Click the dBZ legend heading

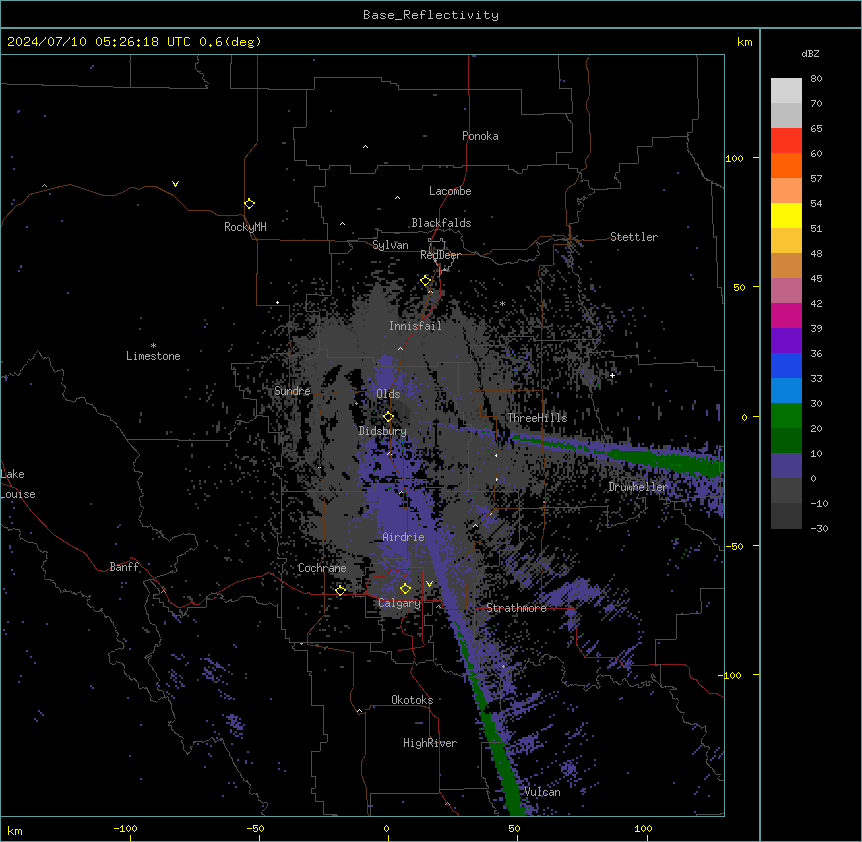pyautogui.click(x=810, y=54)
